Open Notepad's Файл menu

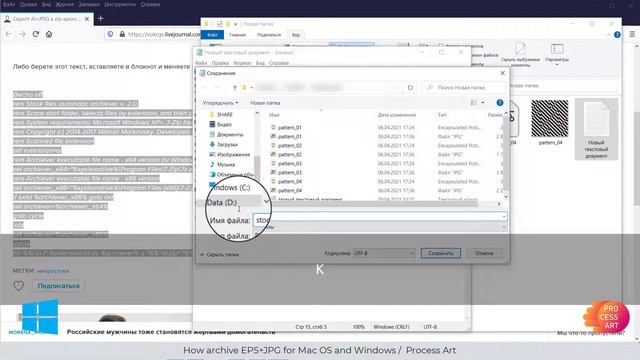[x=201, y=63]
